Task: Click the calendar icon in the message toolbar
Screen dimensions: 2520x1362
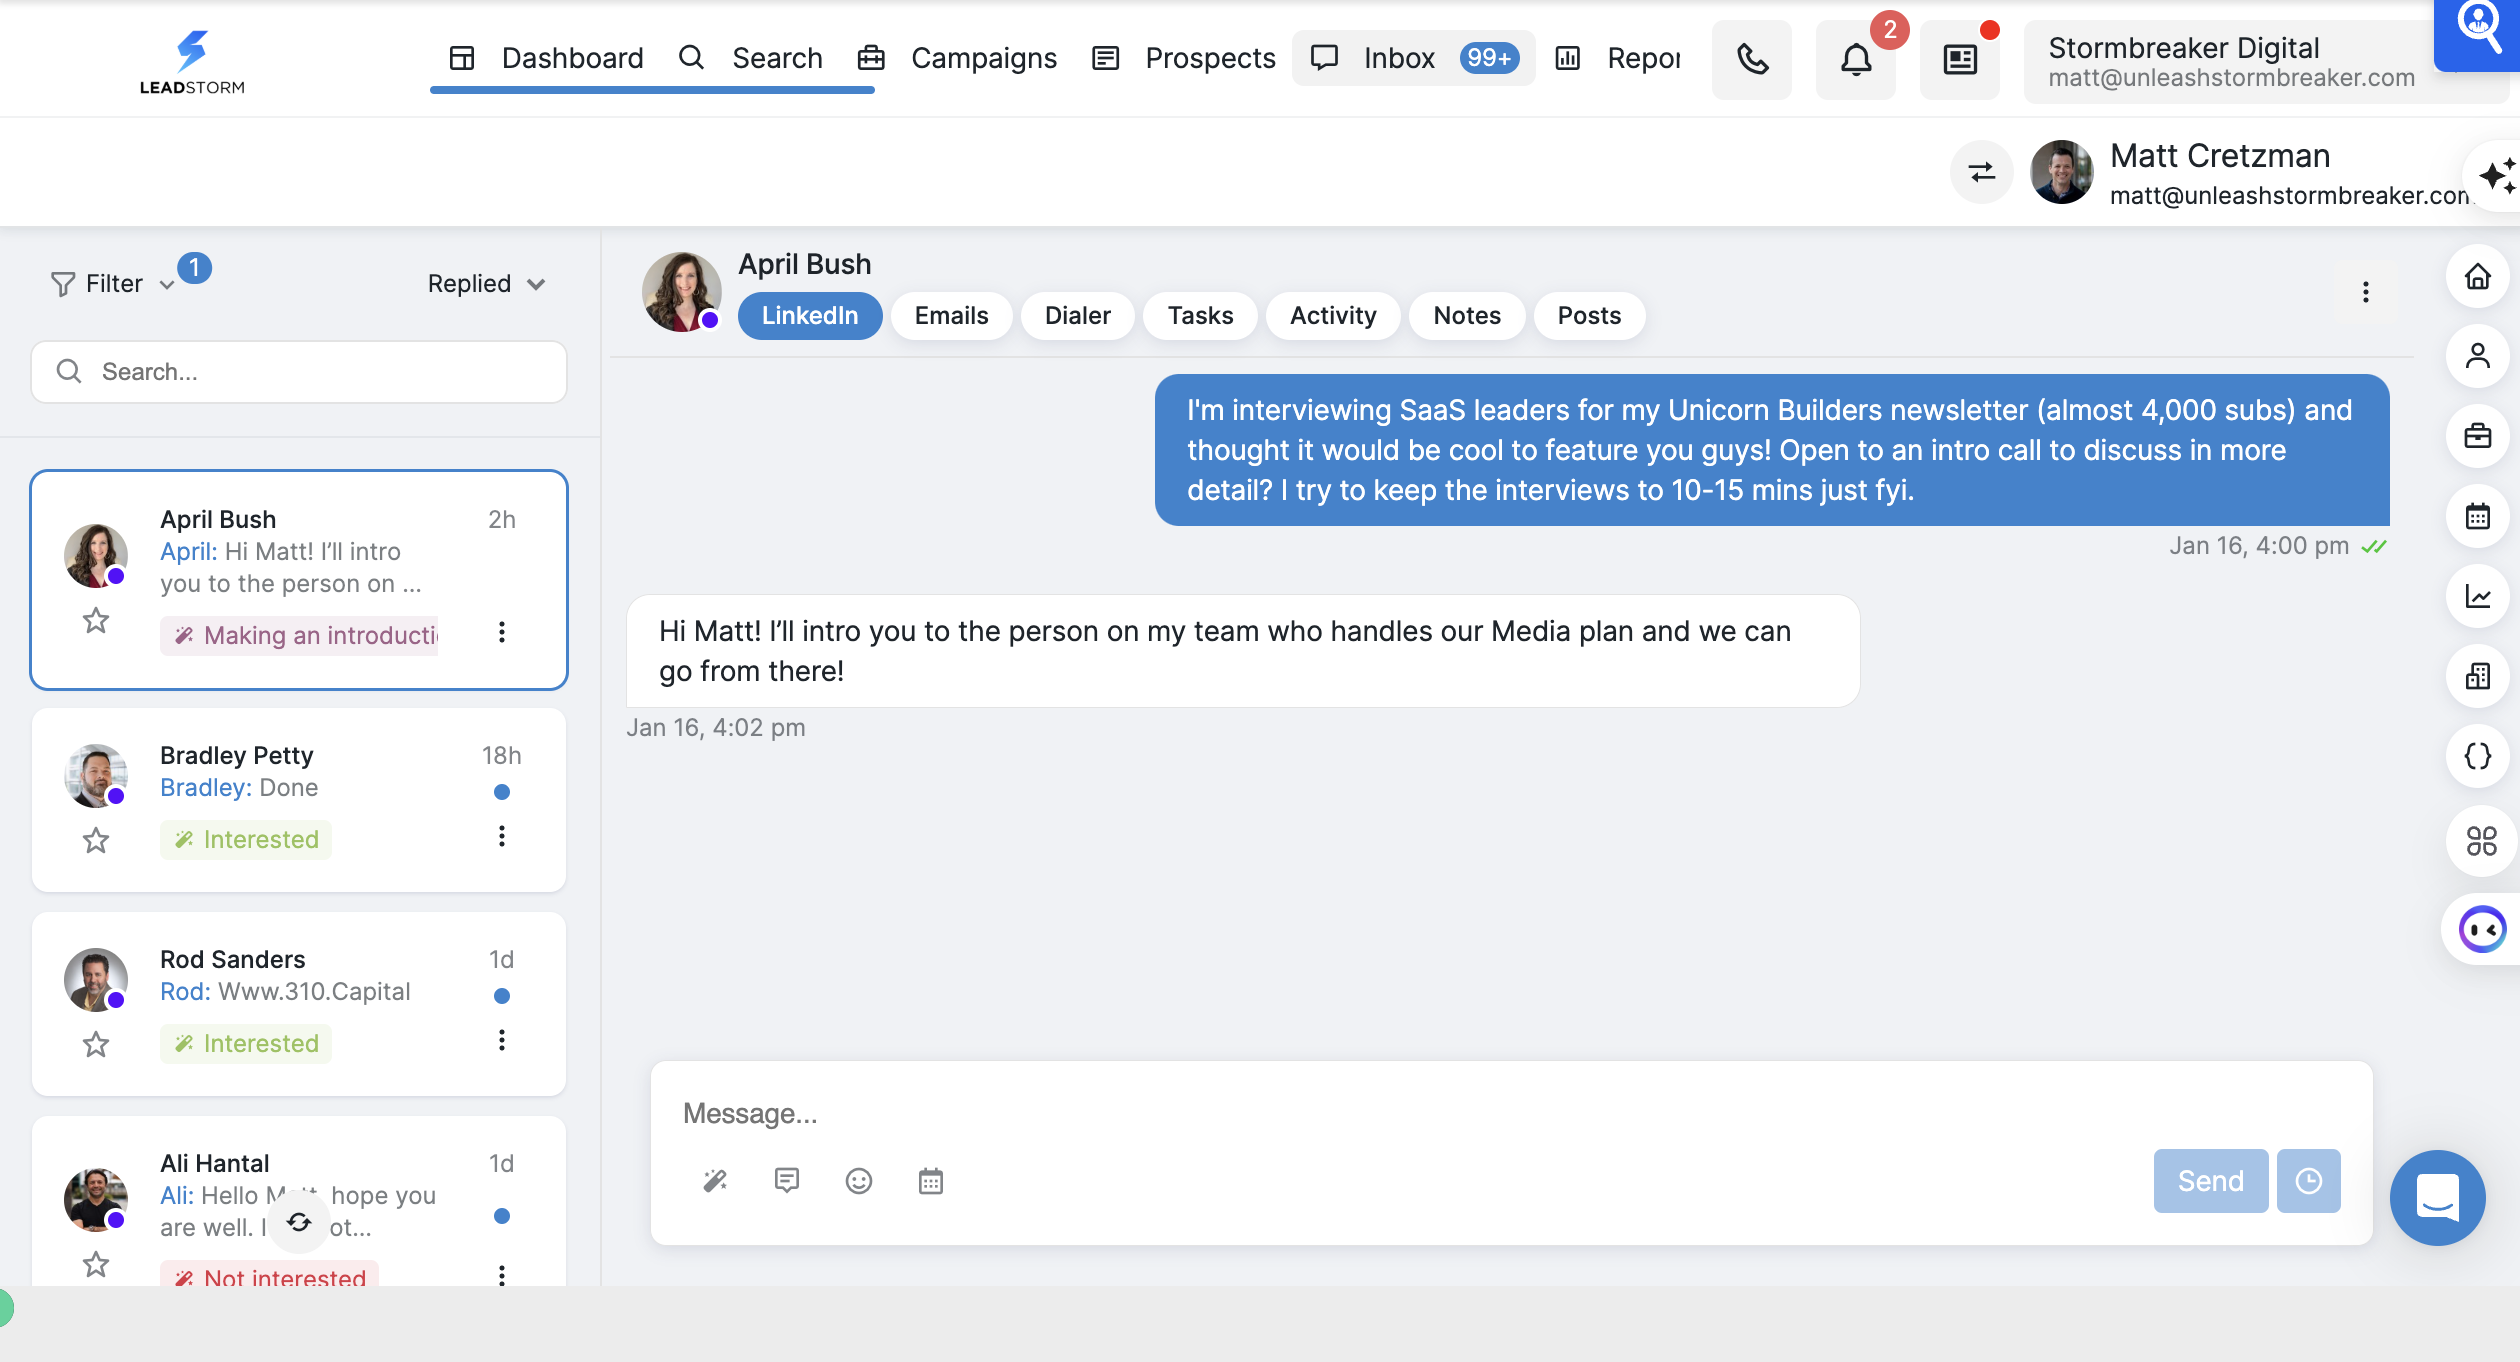Action: tap(931, 1181)
